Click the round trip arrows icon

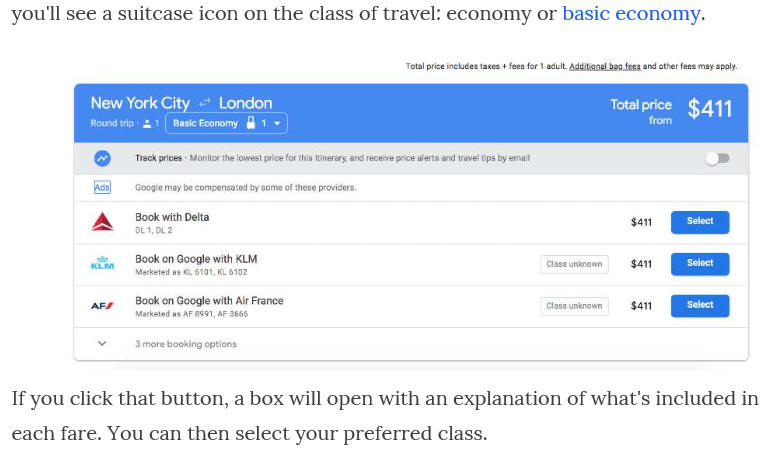pyautogui.click(x=204, y=103)
